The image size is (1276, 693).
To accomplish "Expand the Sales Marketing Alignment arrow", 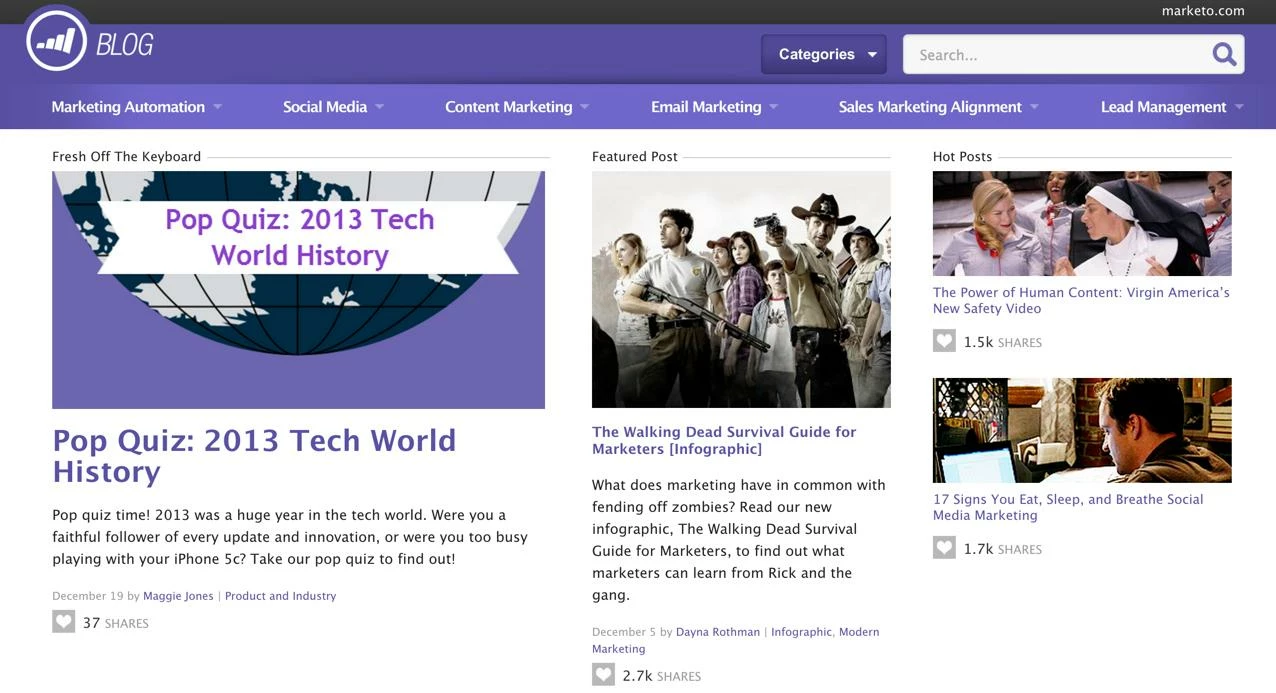I will point(1034,107).
